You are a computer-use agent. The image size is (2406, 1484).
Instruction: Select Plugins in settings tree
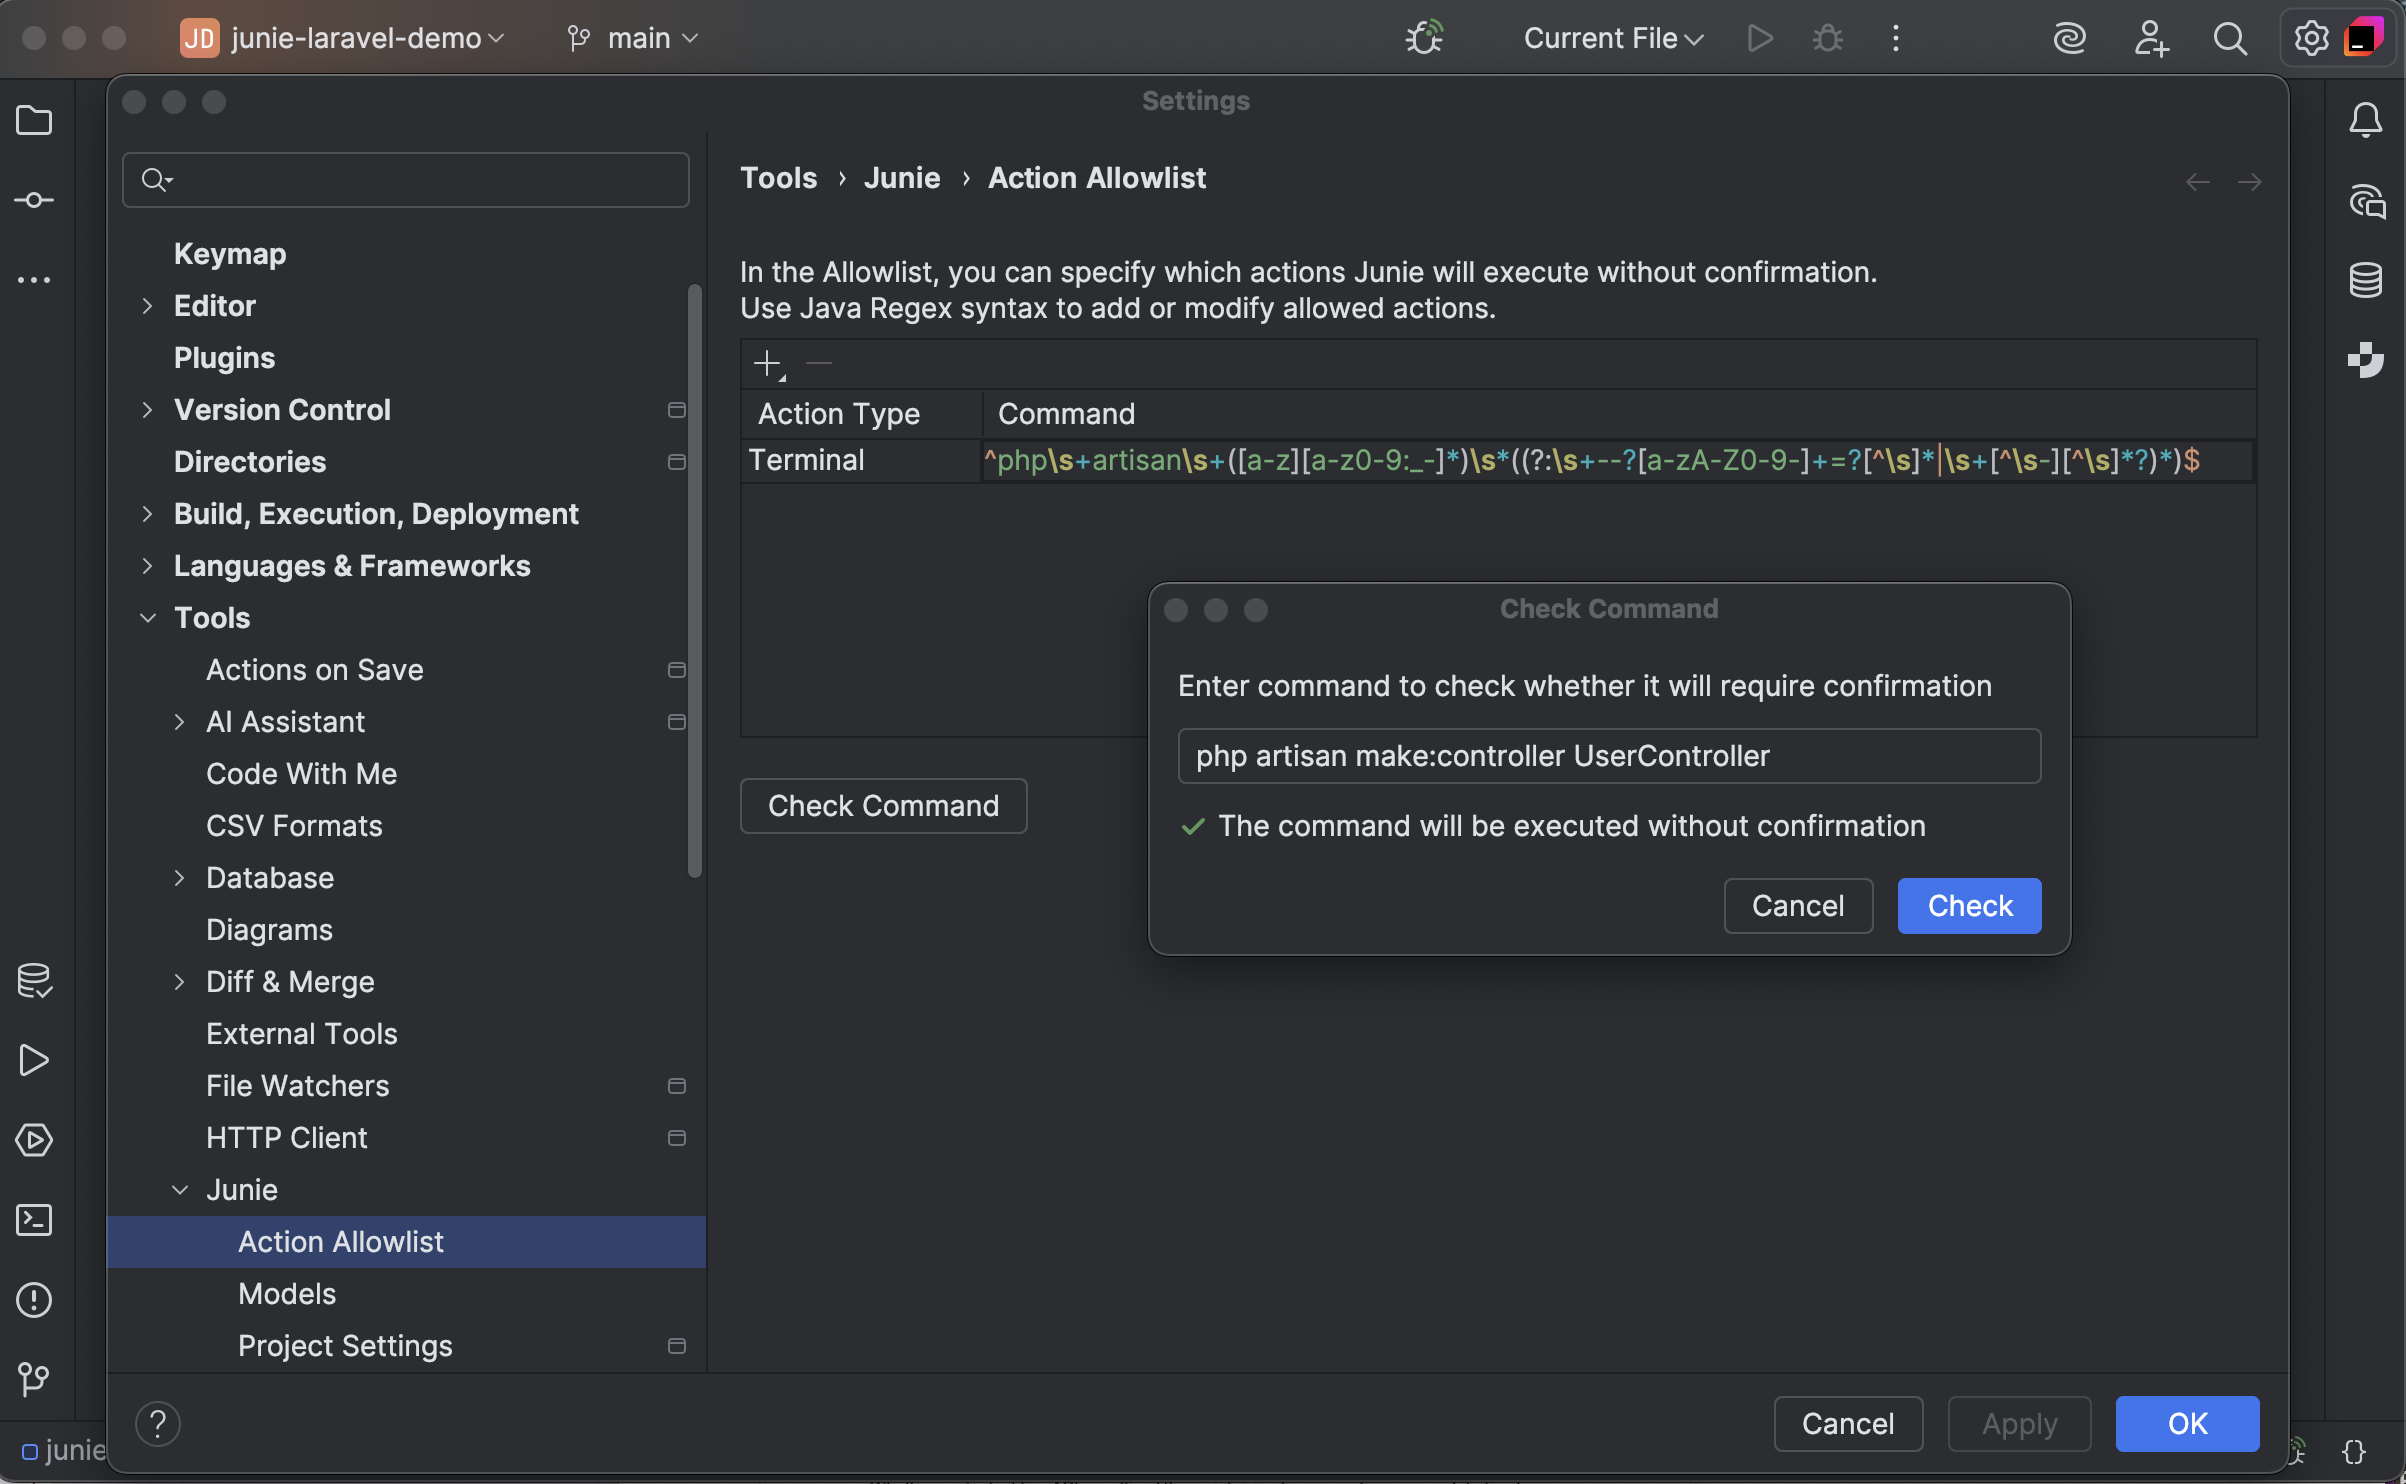[224, 358]
